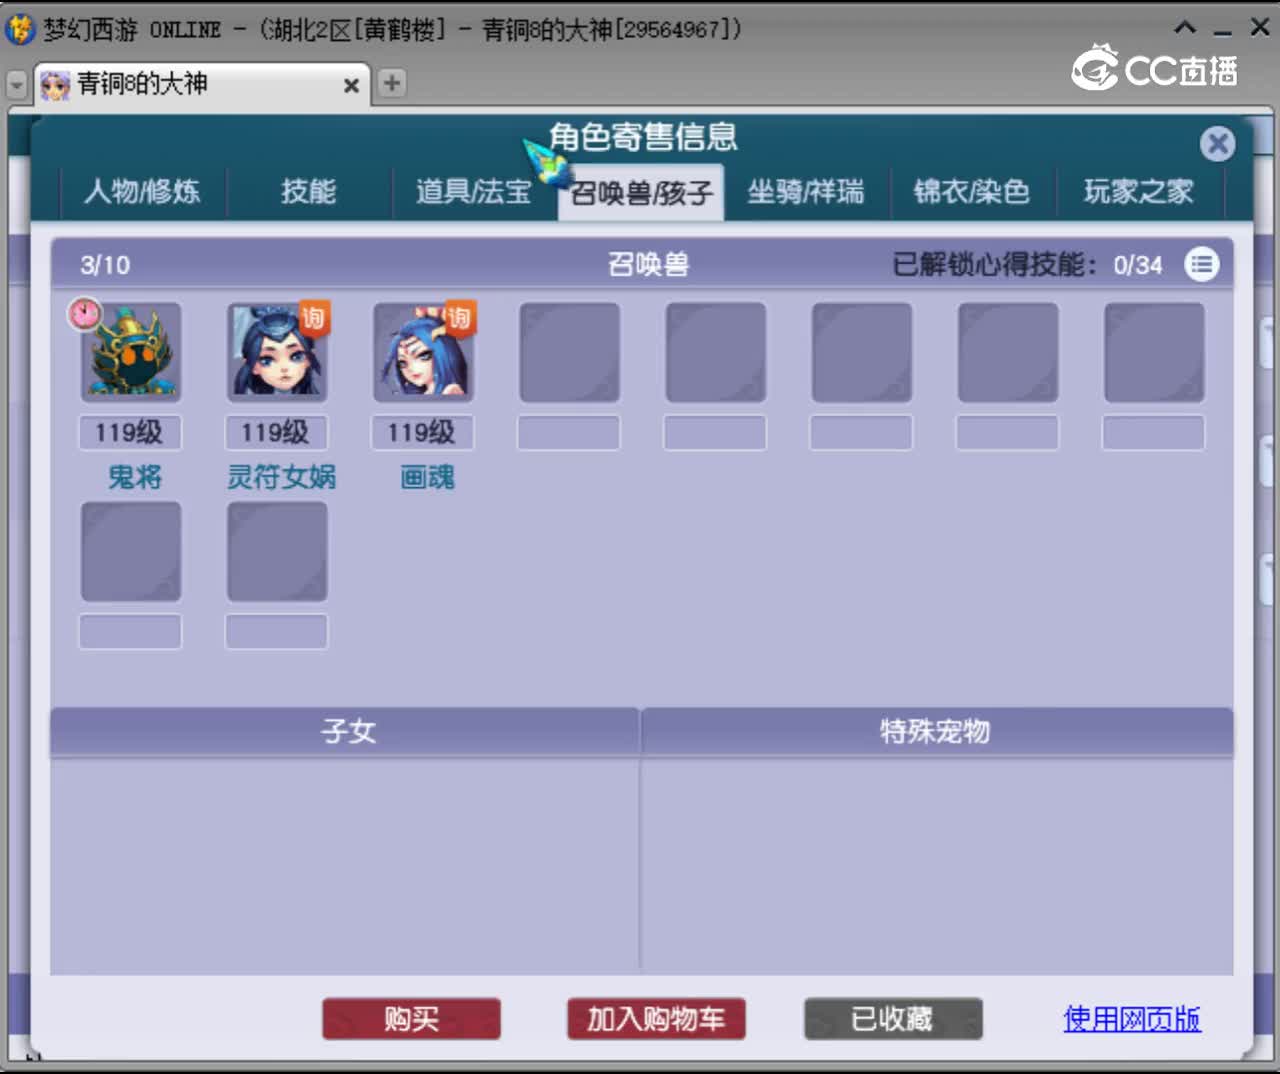The height and width of the screenshot is (1074, 1280).
Task: Click the 已收藏 button
Action: pos(893,1019)
